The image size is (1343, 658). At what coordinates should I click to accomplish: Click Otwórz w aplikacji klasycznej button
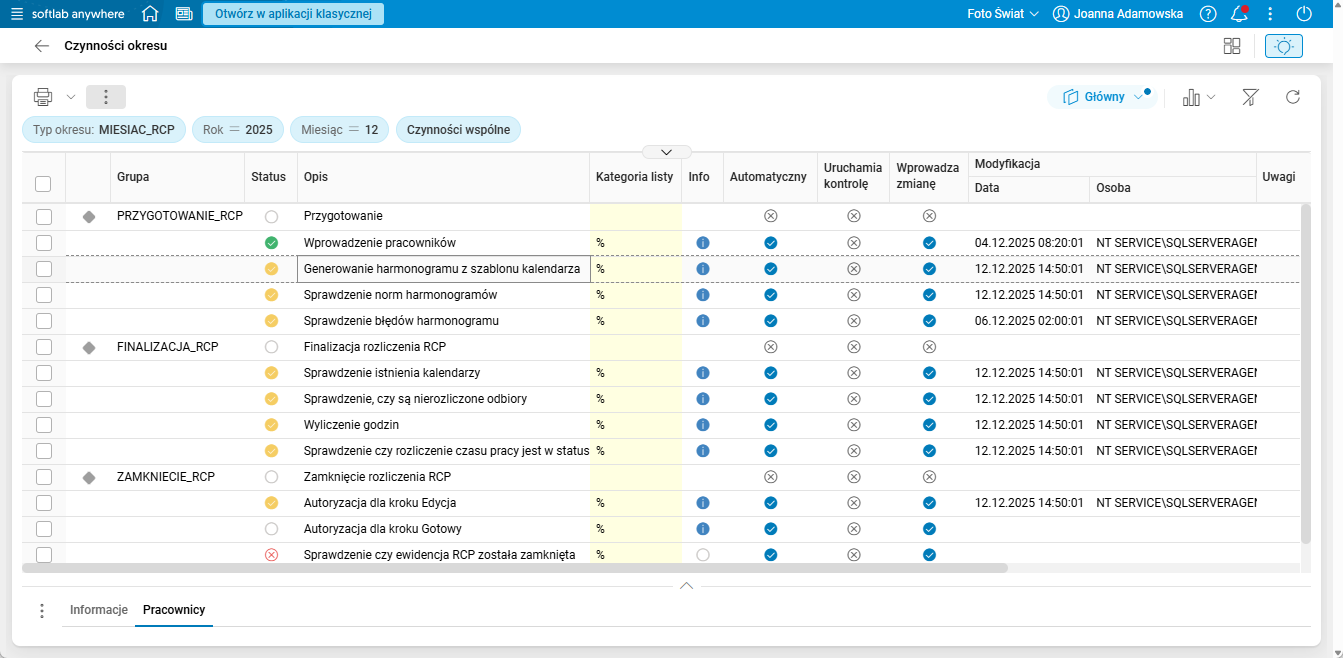[293, 14]
